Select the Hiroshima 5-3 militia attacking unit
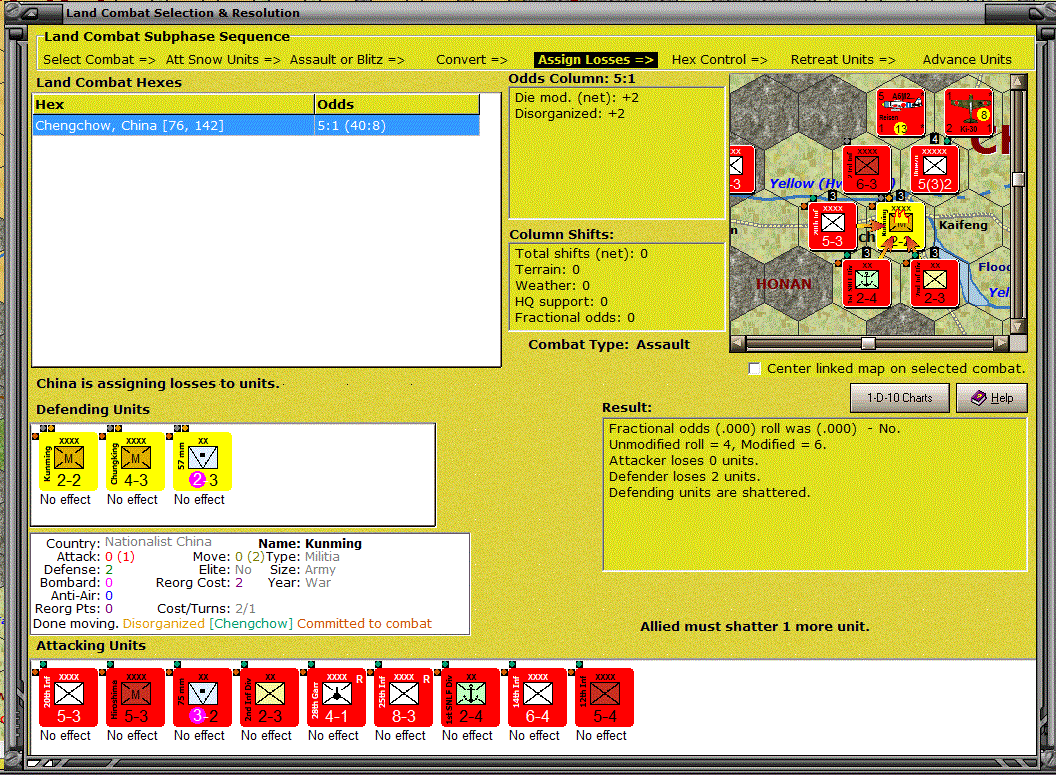The width and height of the screenshot is (1056, 775). click(x=135, y=698)
